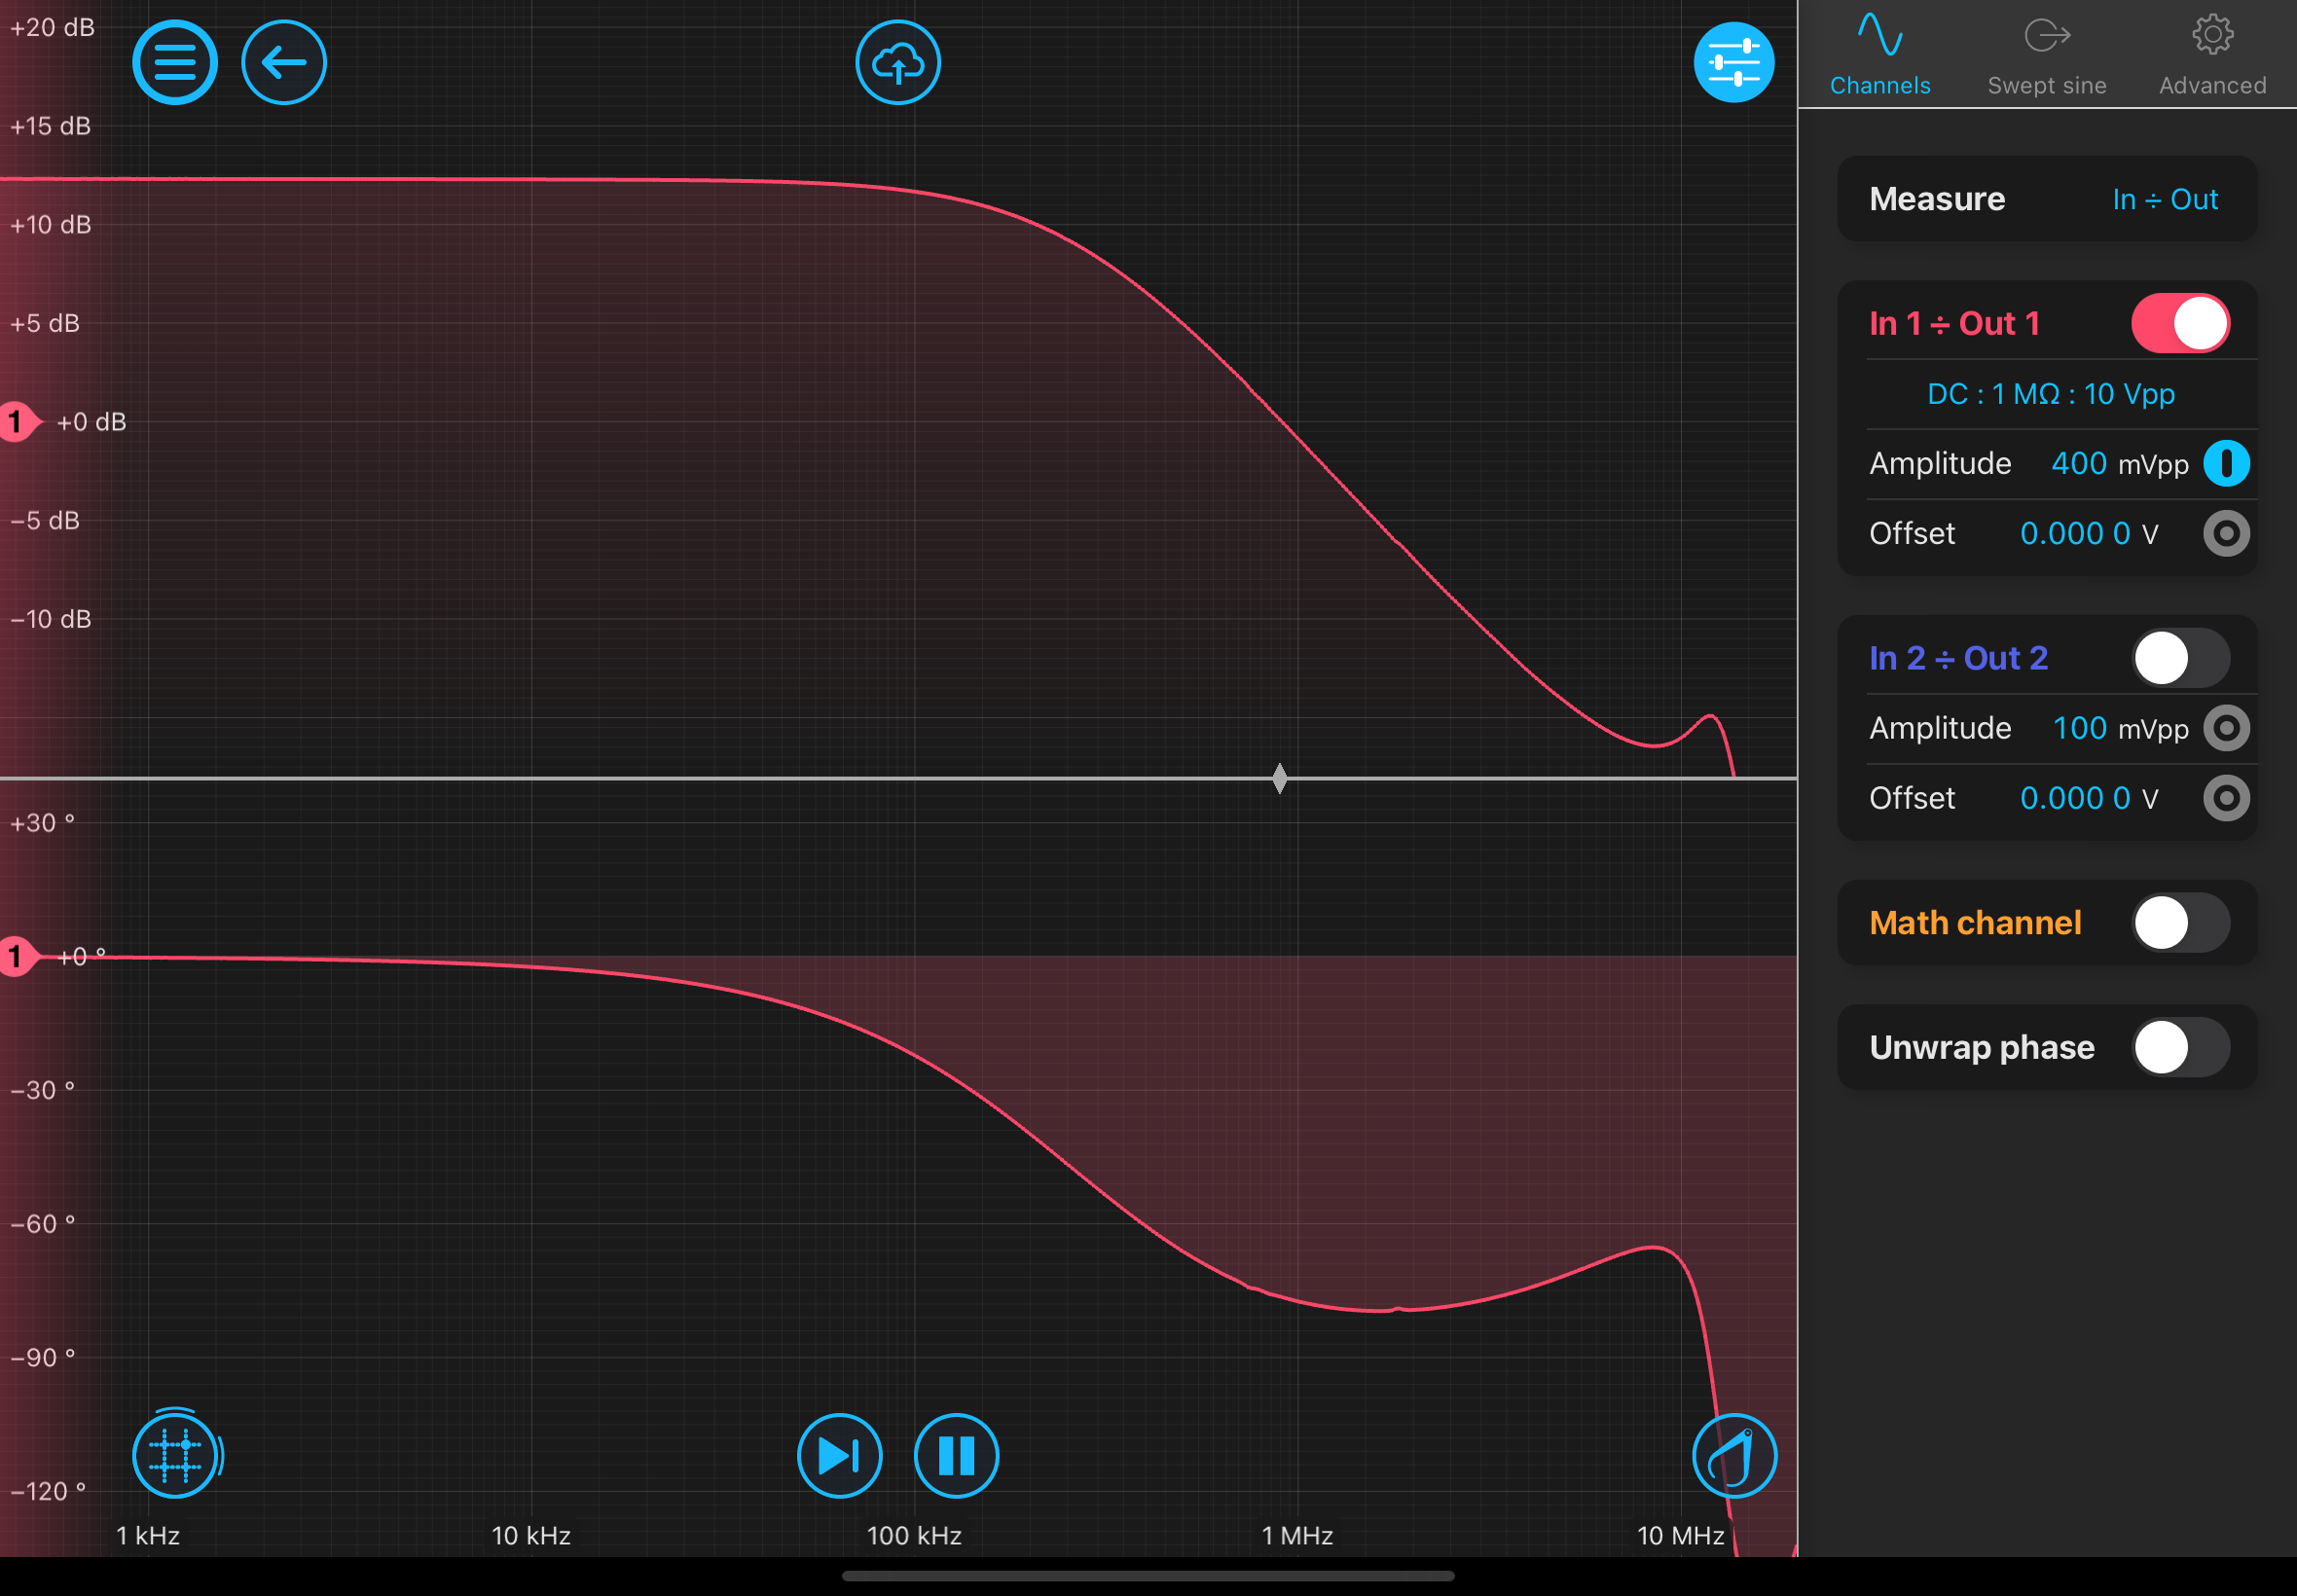Click the In 1 ÷ Out 1 label
Image resolution: width=2297 pixels, height=1596 pixels.
click(x=1954, y=323)
